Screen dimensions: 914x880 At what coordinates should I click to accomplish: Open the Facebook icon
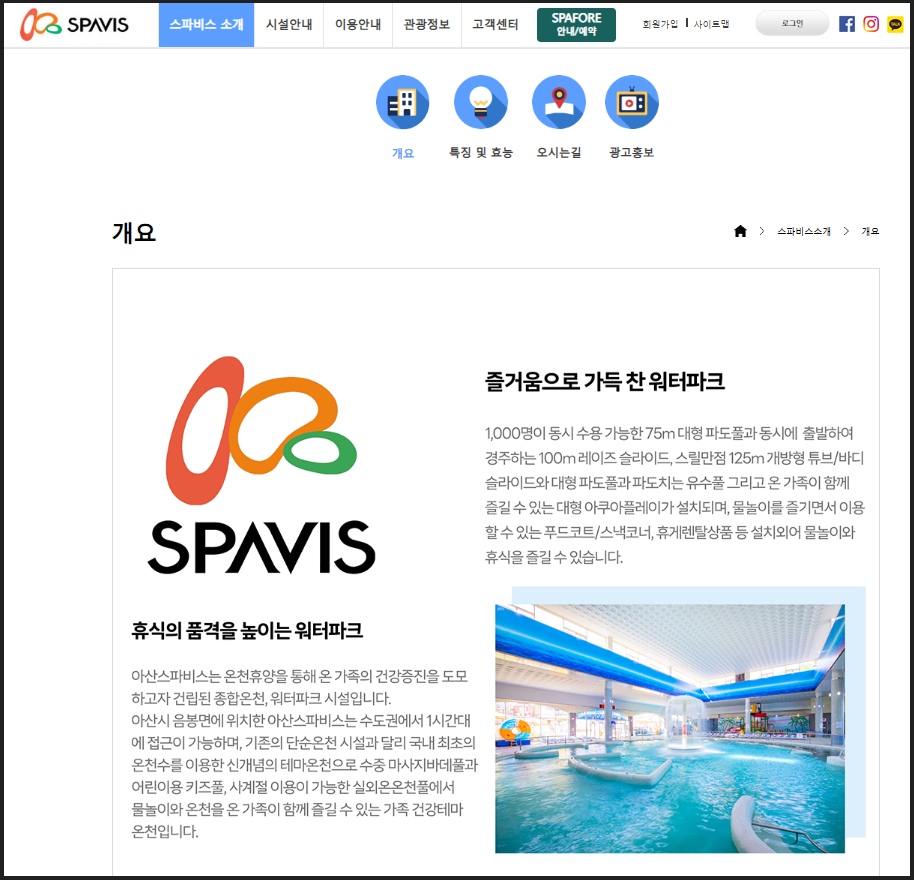[847, 24]
